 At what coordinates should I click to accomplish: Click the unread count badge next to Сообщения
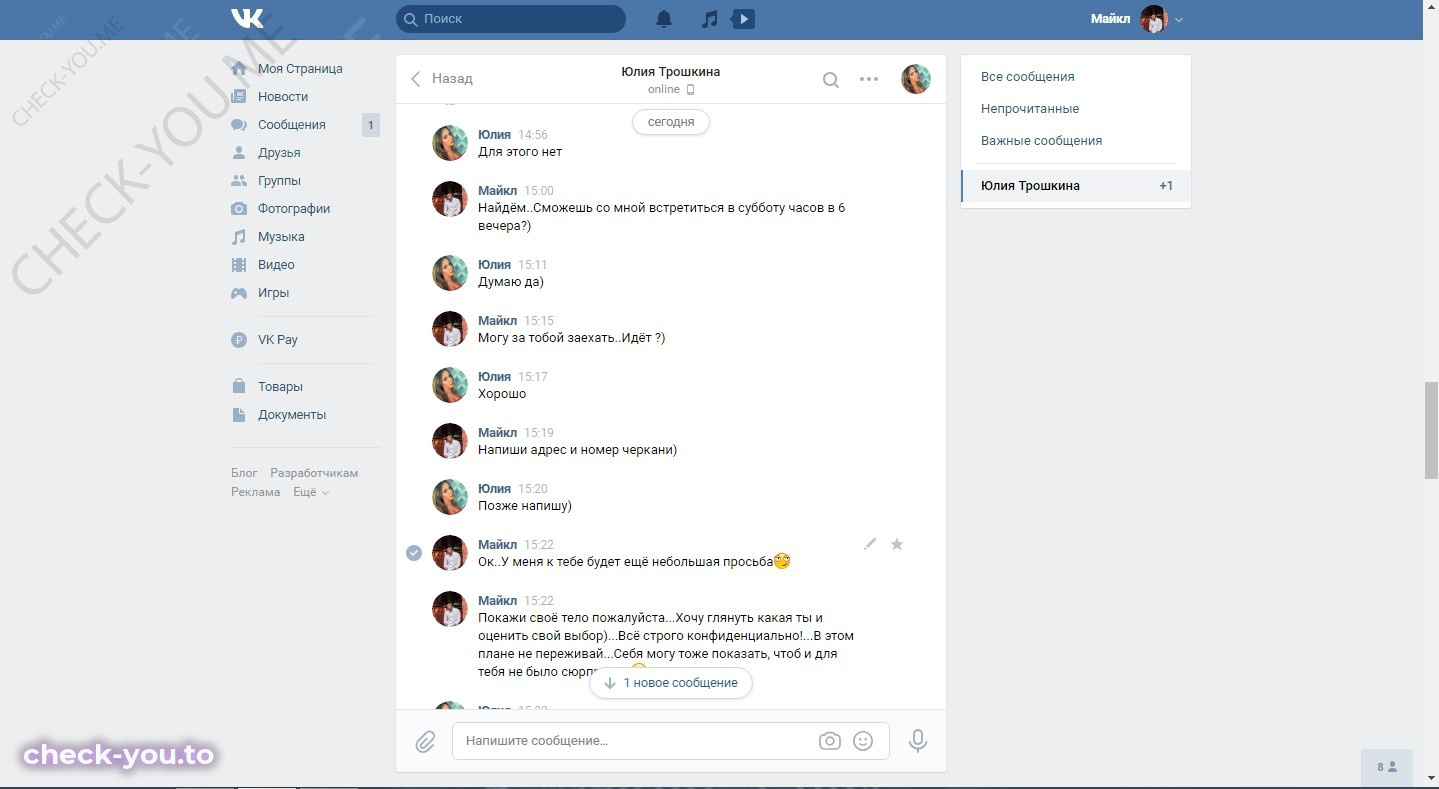pyautogui.click(x=371, y=125)
